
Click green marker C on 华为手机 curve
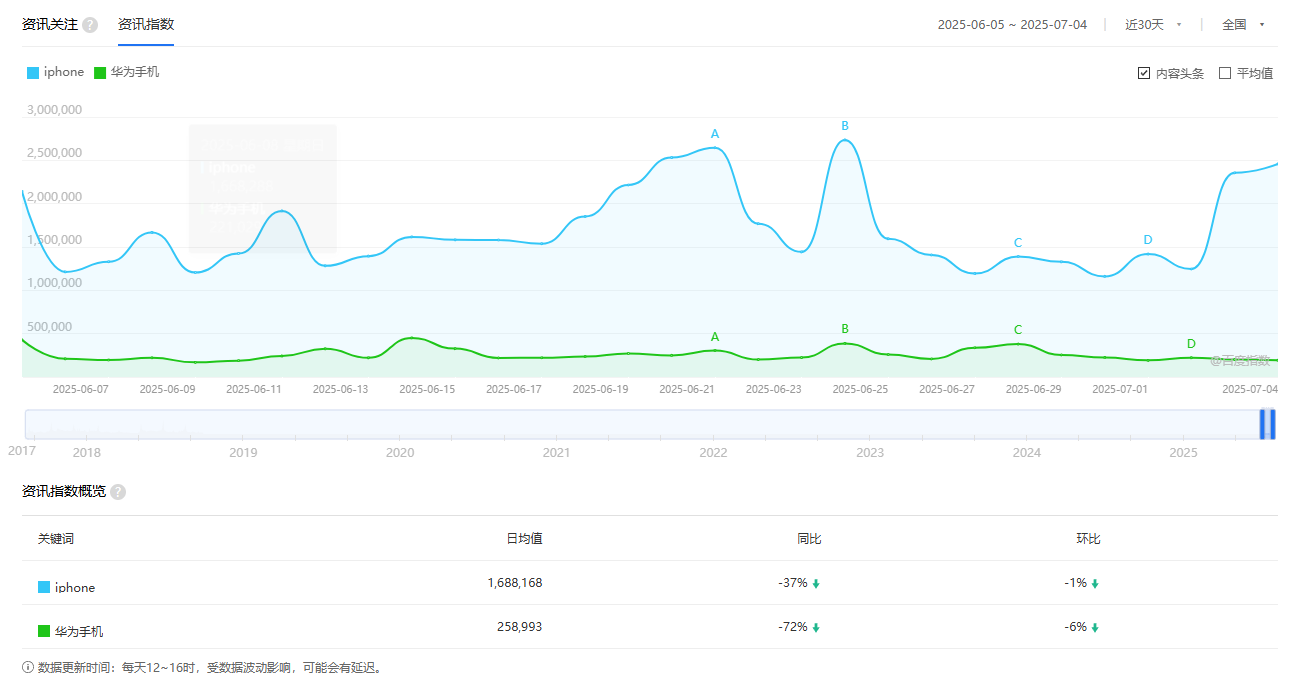pyautogui.click(x=1018, y=330)
